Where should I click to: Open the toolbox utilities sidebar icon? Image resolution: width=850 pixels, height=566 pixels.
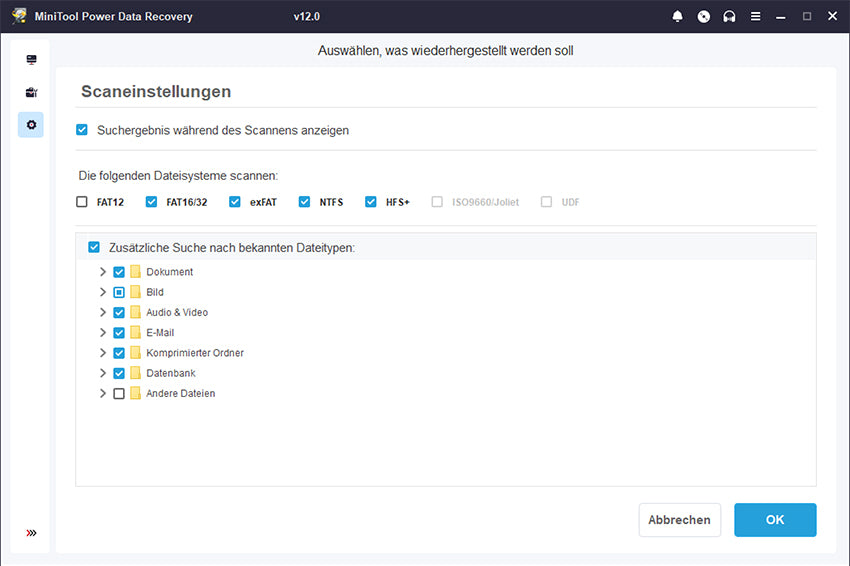(x=31, y=93)
